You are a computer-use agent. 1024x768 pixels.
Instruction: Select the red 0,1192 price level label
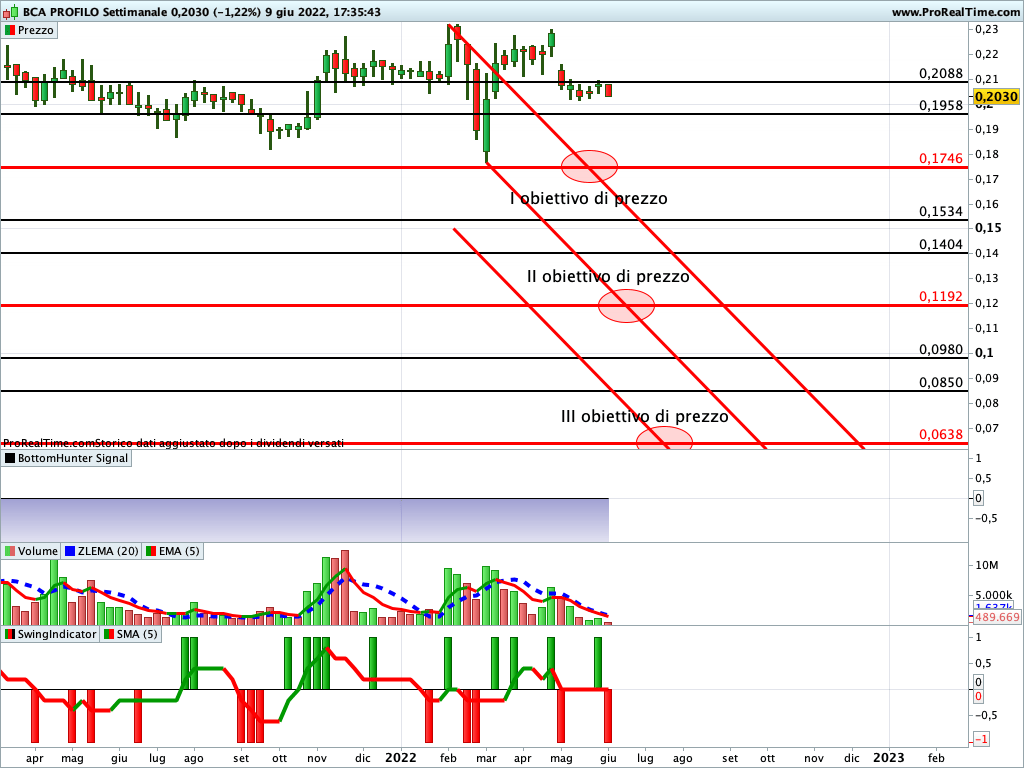pyautogui.click(x=940, y=297)
